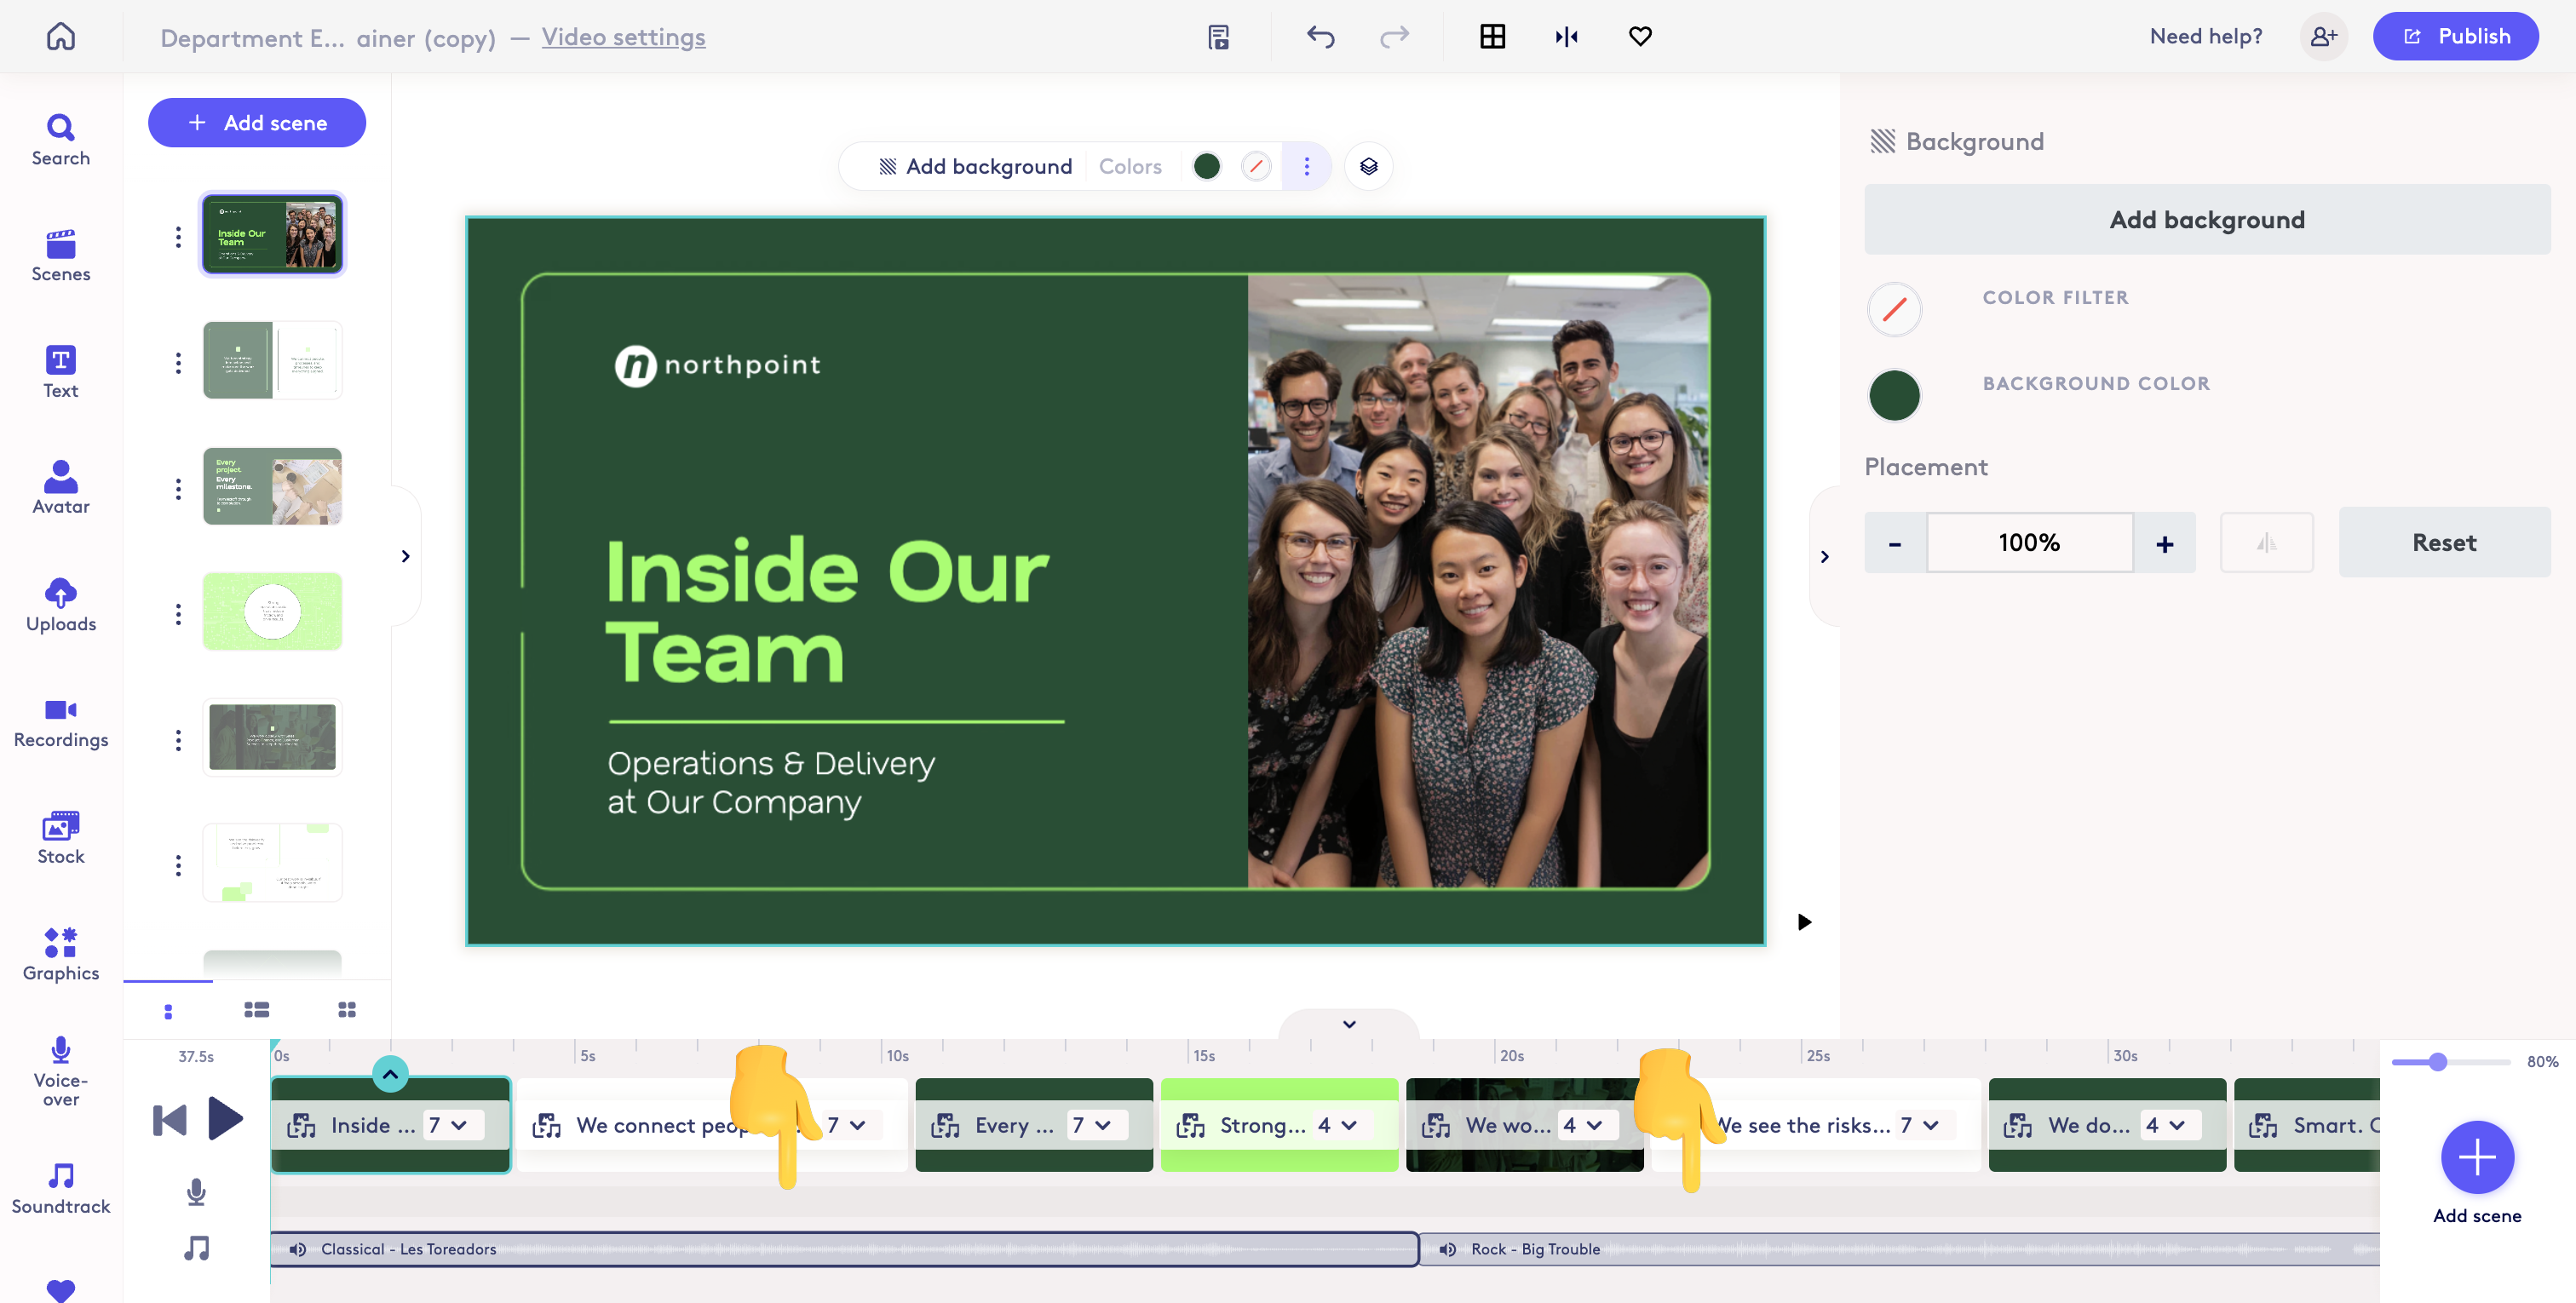Image resolution: width=2576 pixels, height=1303 pixels.
Task: Open the layers stack icon
Action: coord(1368,166)
